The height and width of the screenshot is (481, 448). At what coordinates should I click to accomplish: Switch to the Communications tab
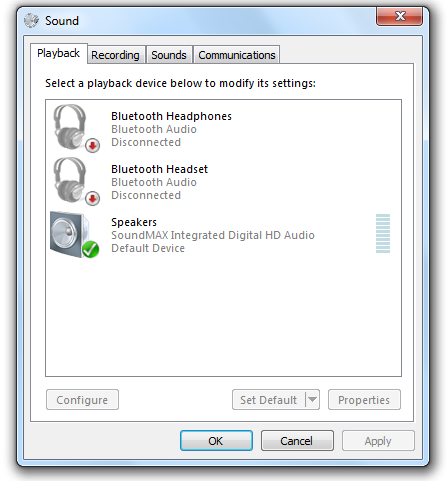tap(237, 55)
